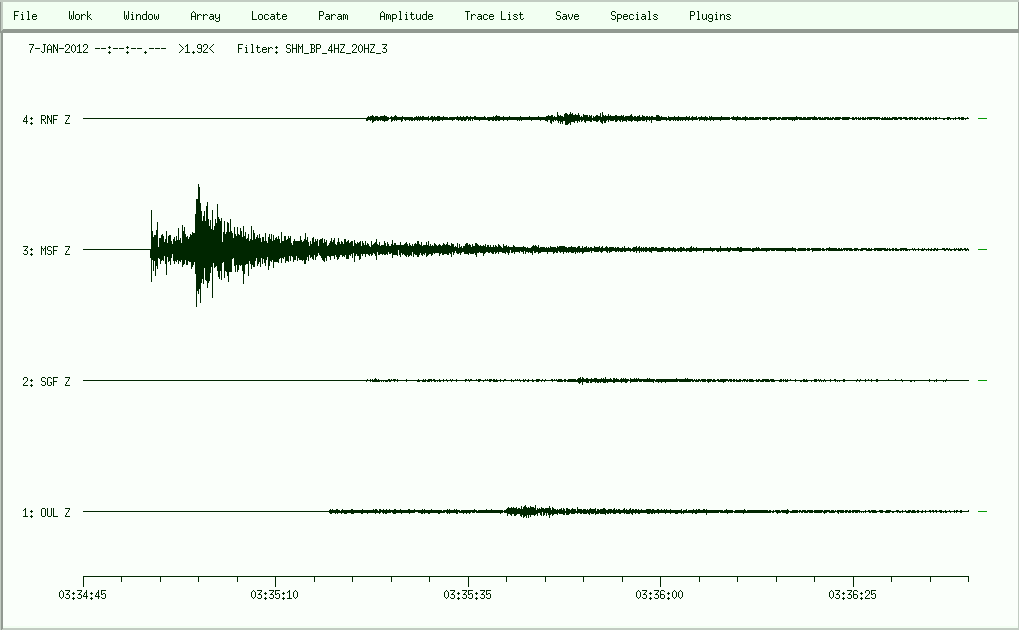
Task: Open the Save menu
Action: pos(567,16)
